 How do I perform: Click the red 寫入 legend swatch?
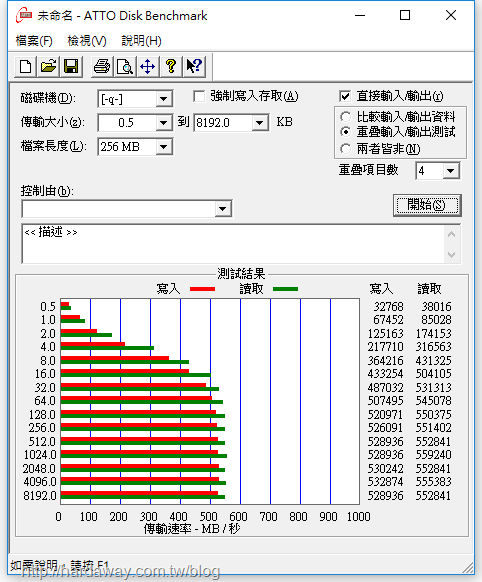pos(202,289)
